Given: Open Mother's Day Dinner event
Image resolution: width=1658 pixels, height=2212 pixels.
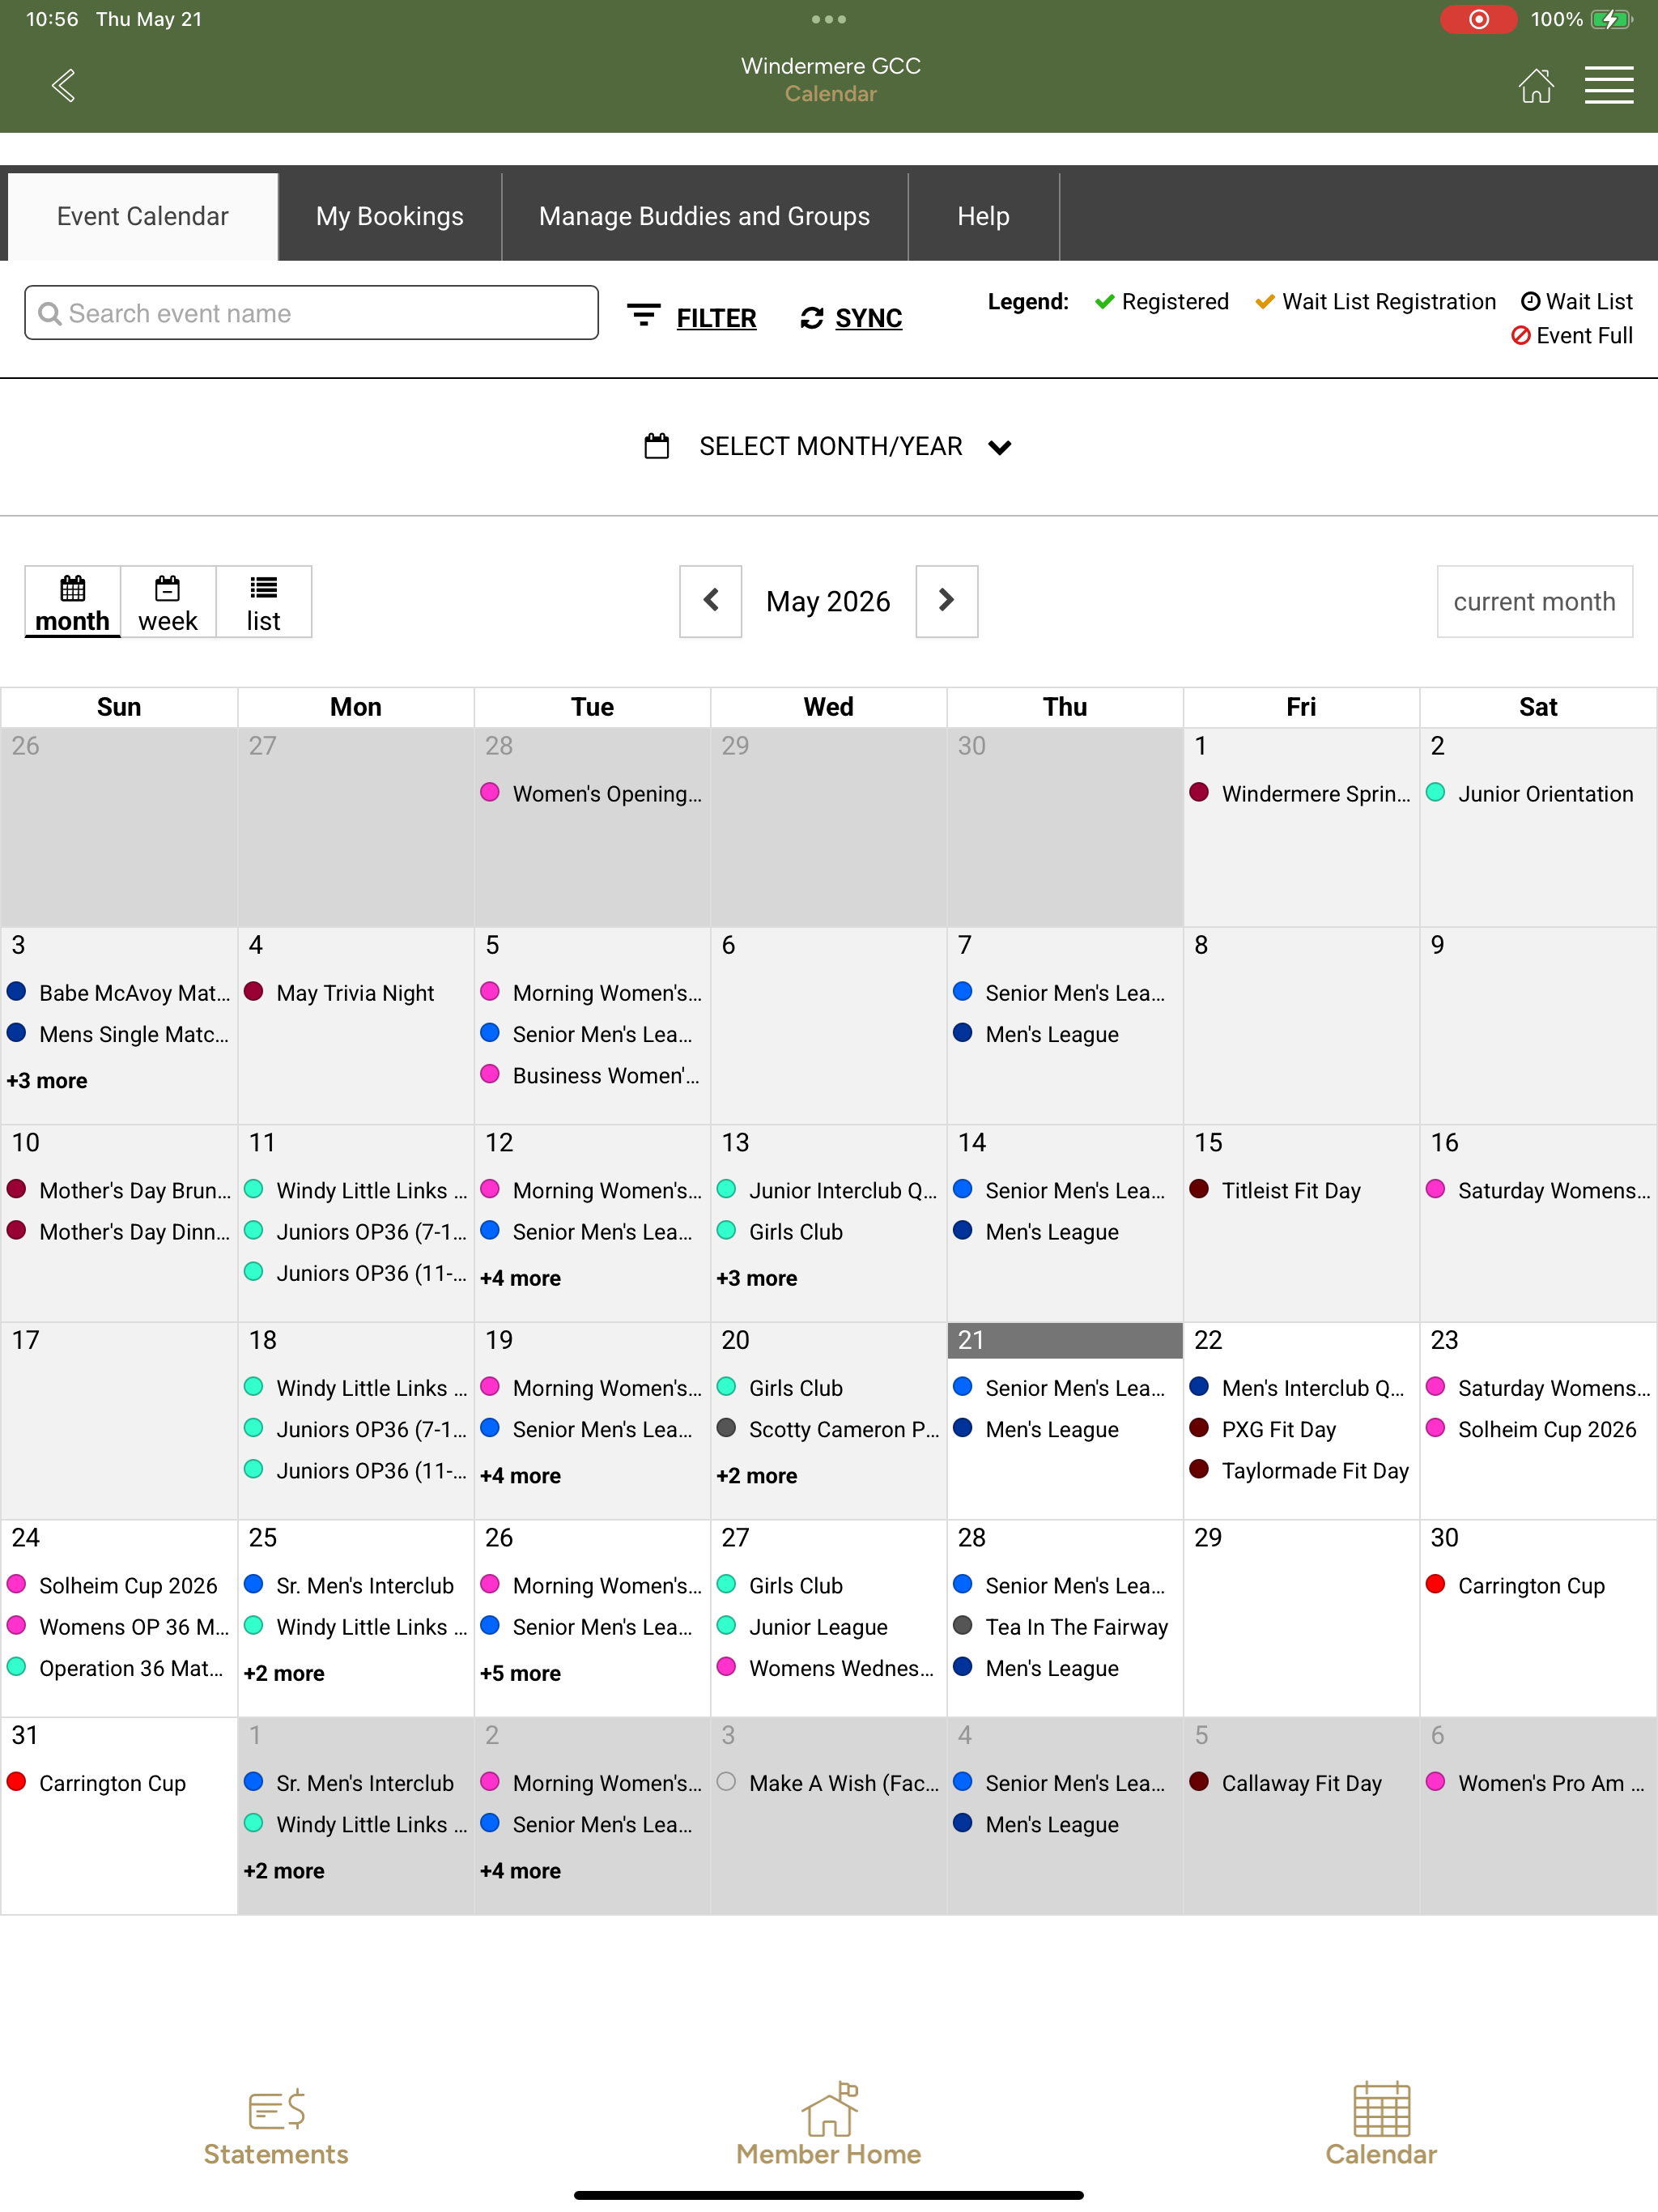Looking at the screenshot, I should pyautogui.click(x=119, y=1232).
